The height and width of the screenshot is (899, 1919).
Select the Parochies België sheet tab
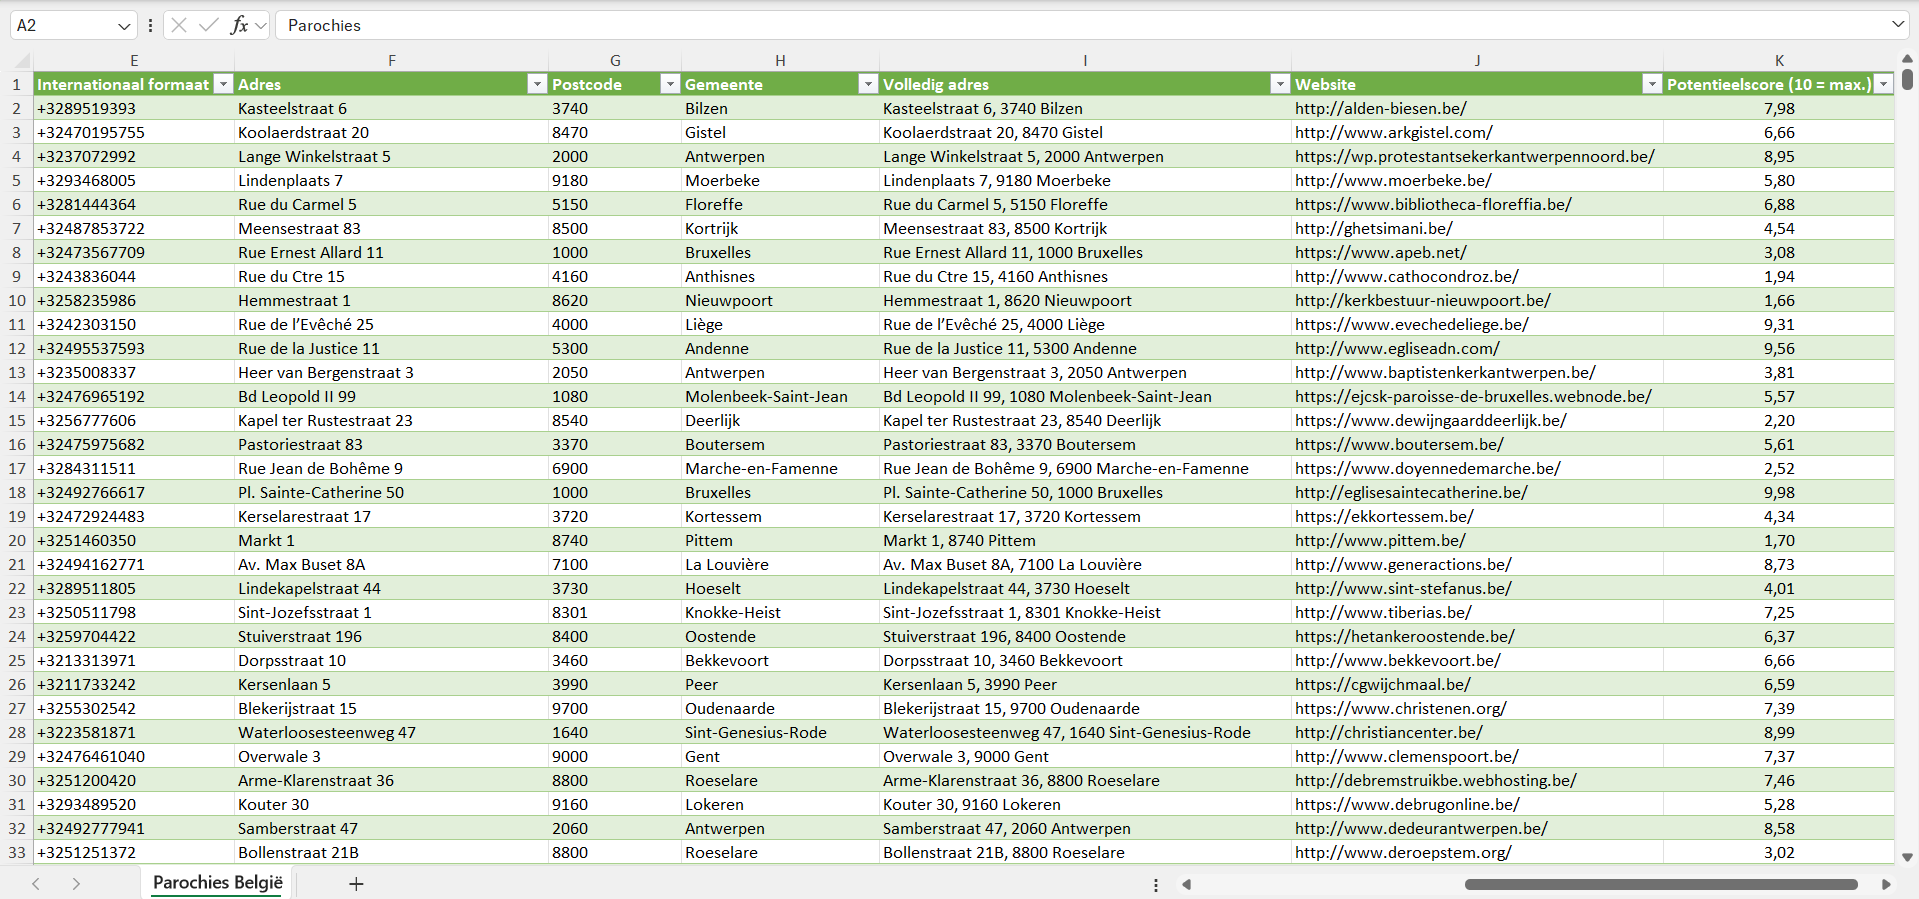pyautogui.click(x=218, y=883)
